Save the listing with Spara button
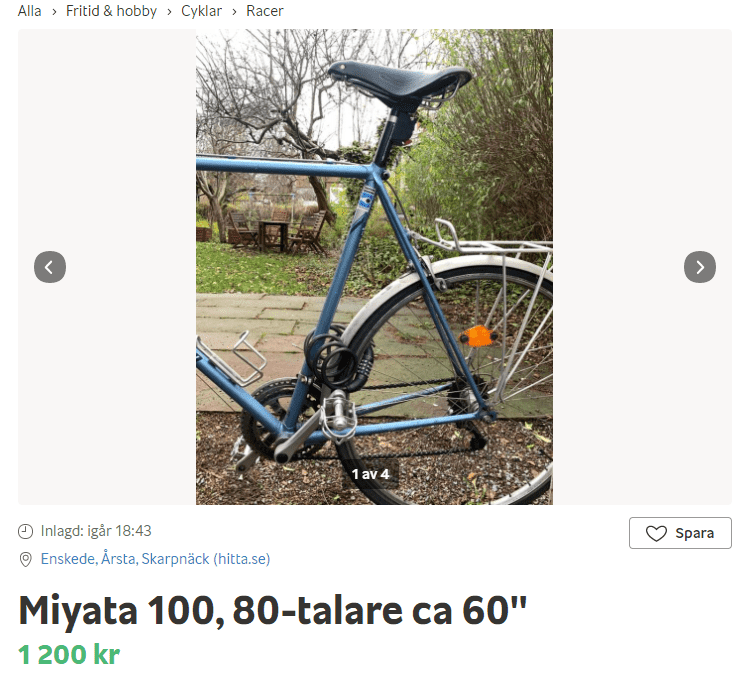This screenshot has height=697, width=752. [x=680, y=533]
